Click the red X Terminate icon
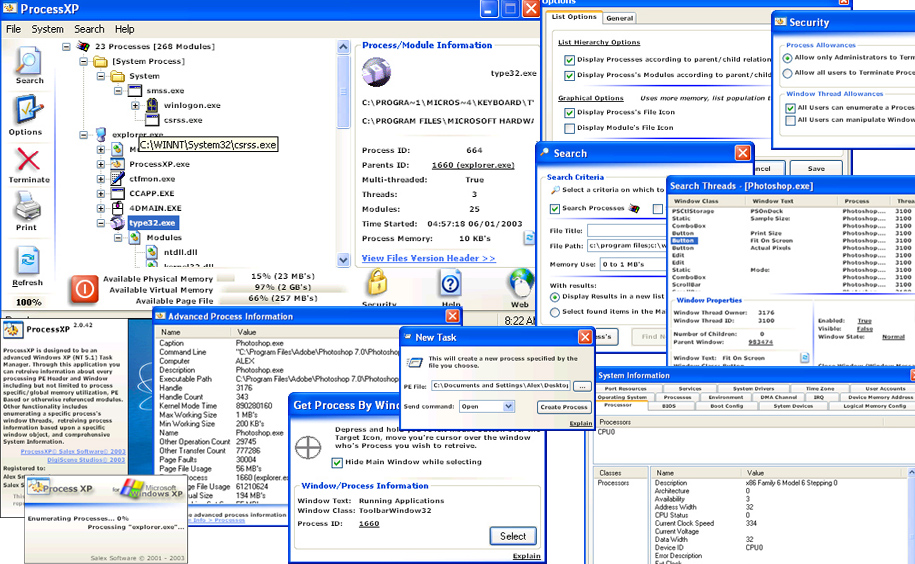Image resolution: width=915 pixels, height=564 pixels. click(28, 161)
